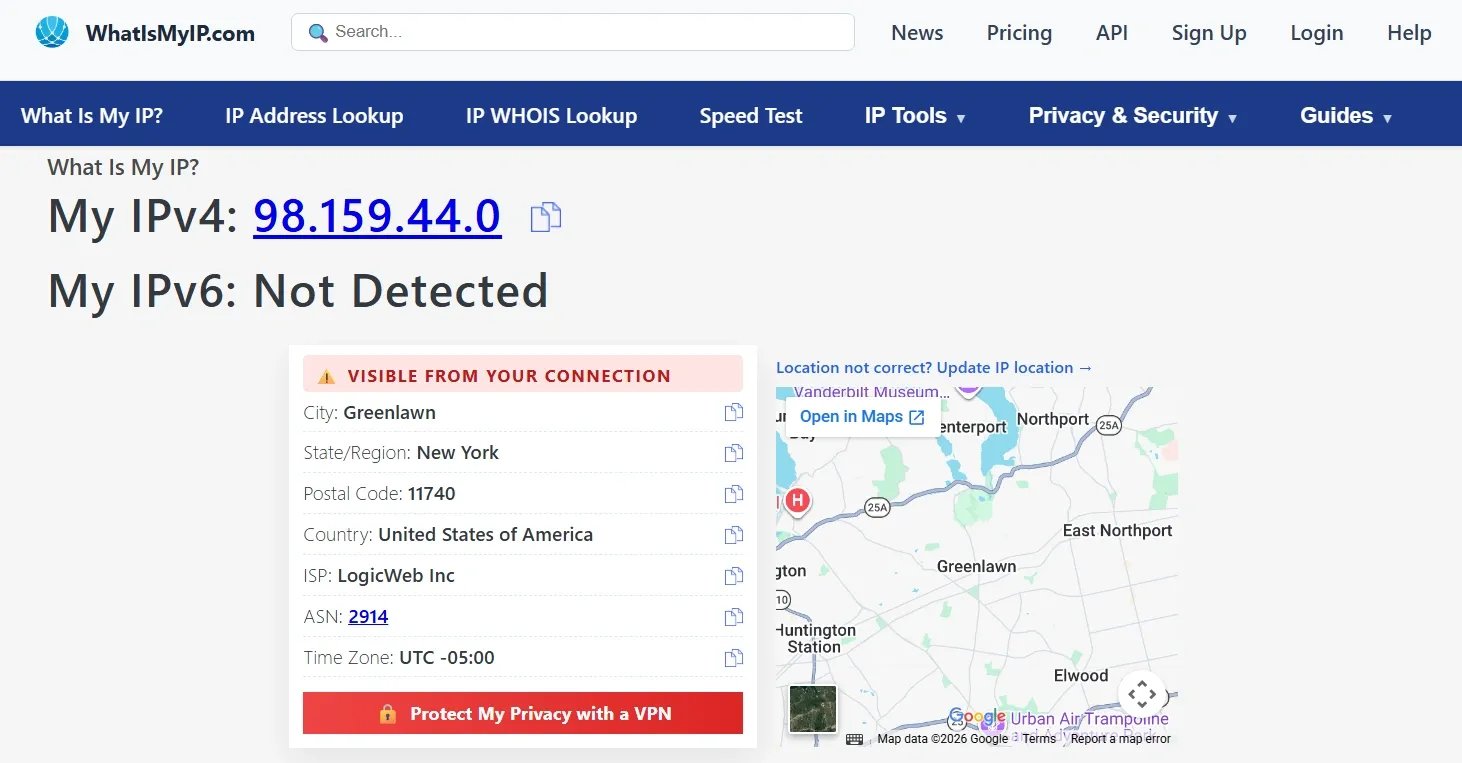The image size is (1462, 763).
Task: Click the search magnifier icon
Action: coord(318,33)
